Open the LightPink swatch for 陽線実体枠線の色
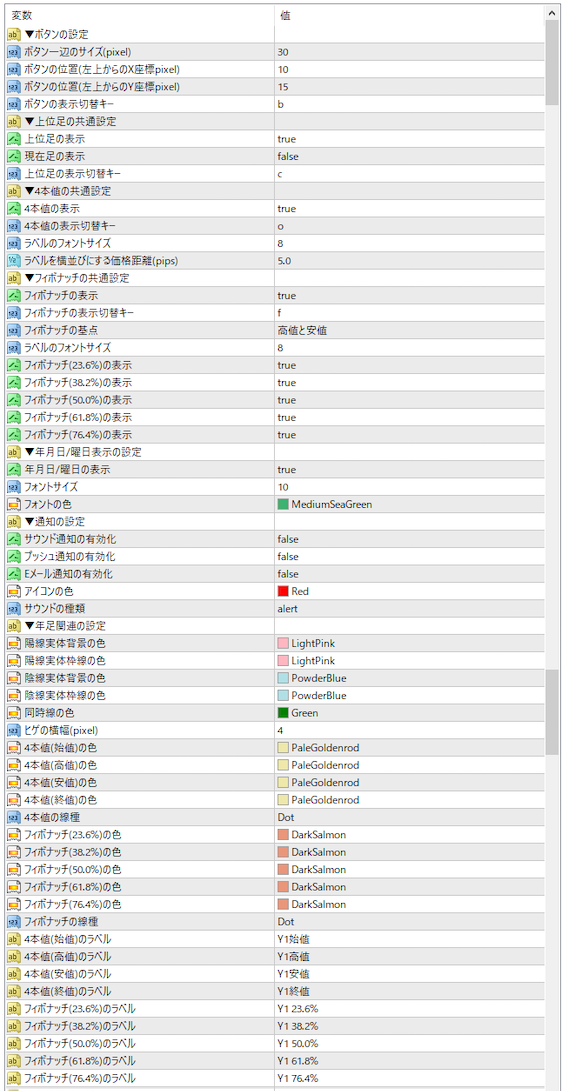The height and width of the screenshot is (1091, 565). click(283, 661)
